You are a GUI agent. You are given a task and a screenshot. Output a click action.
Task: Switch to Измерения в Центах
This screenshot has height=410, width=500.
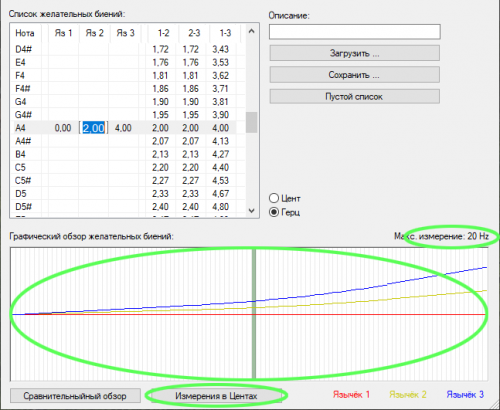[x=216, y=396]
